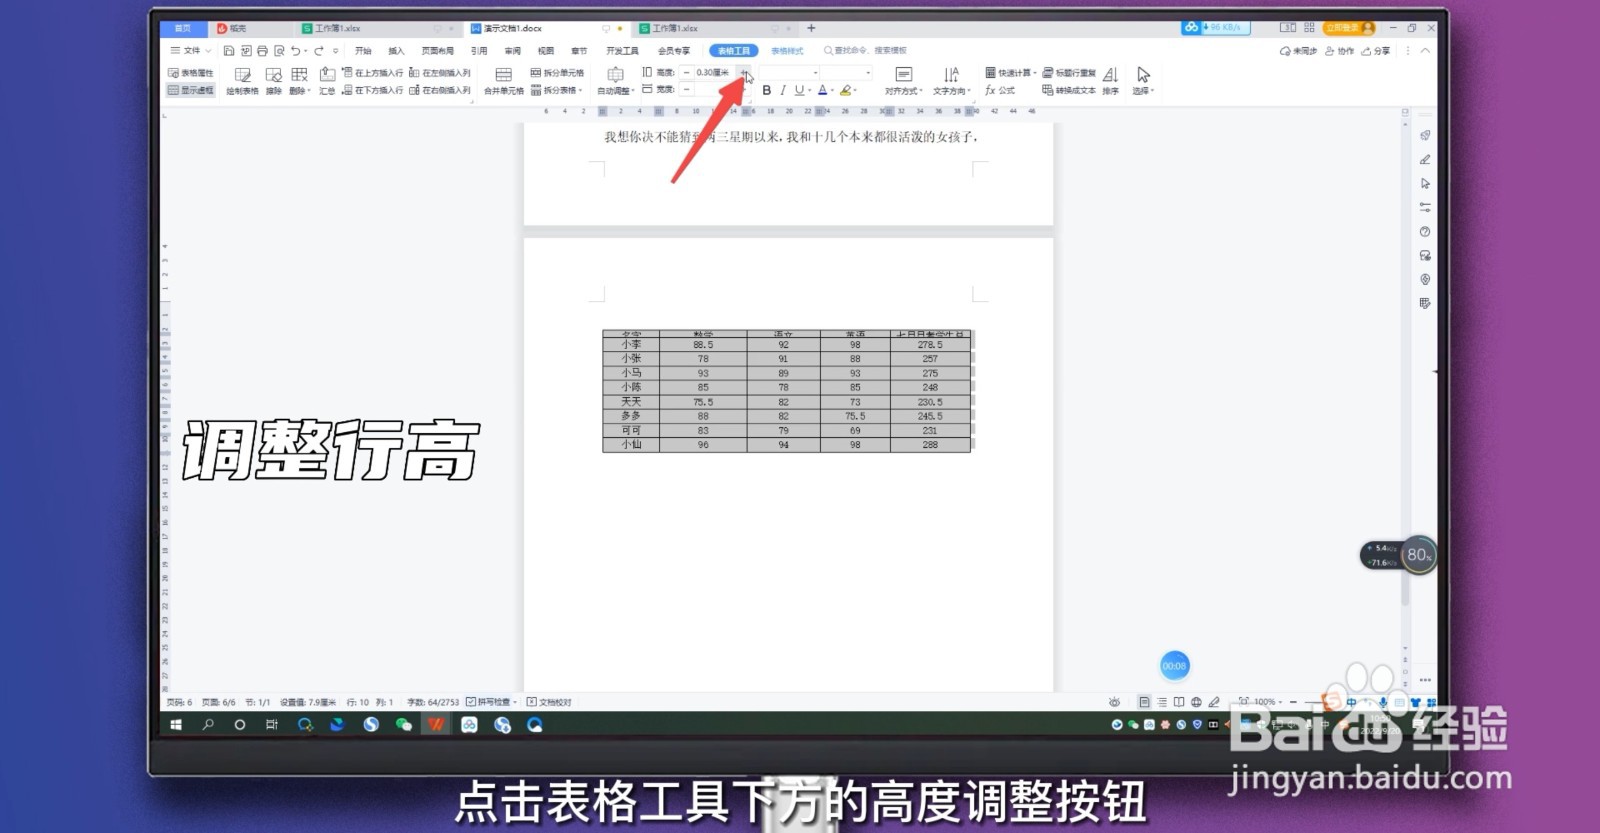
Task: Click 标题行重复 repeat header rows
Action: coord(1069,73)
